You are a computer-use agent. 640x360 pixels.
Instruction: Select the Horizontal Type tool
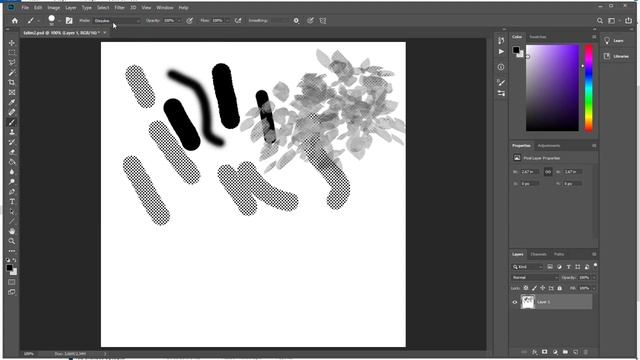point(12,202)
